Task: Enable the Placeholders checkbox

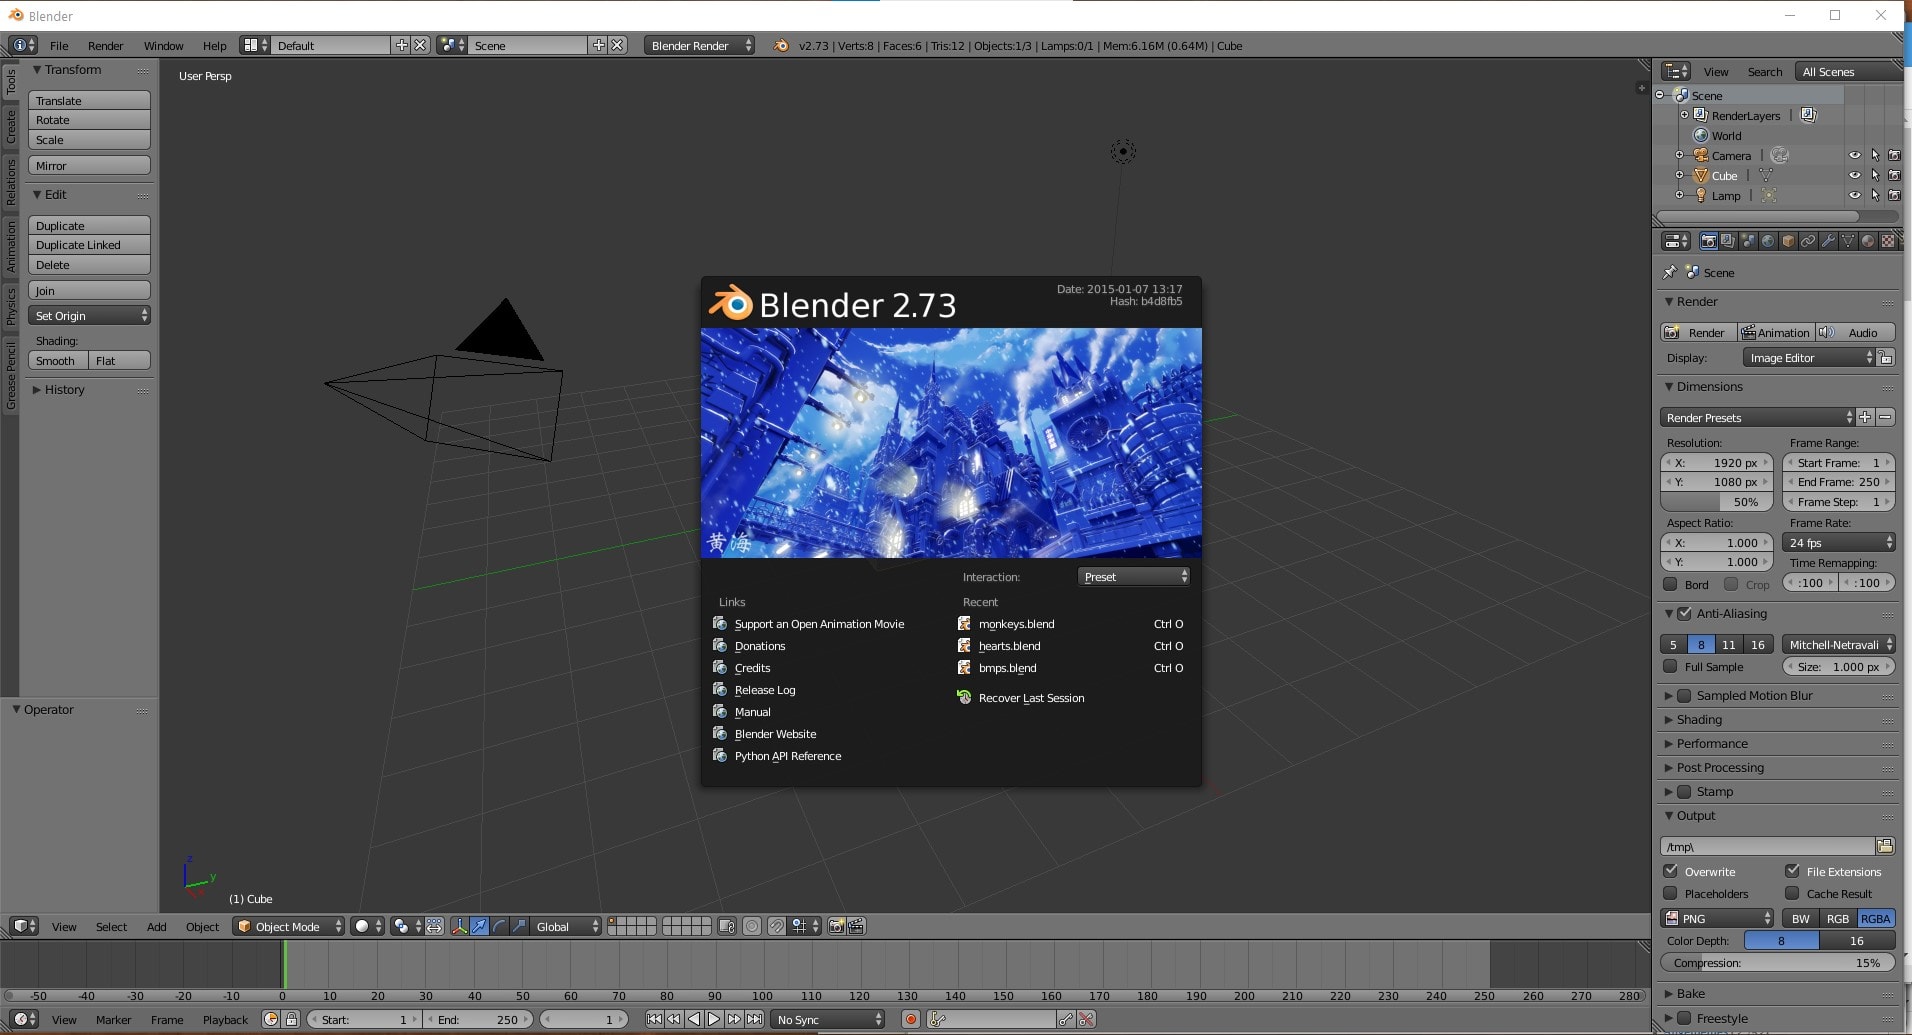Action: point(1670,893)
